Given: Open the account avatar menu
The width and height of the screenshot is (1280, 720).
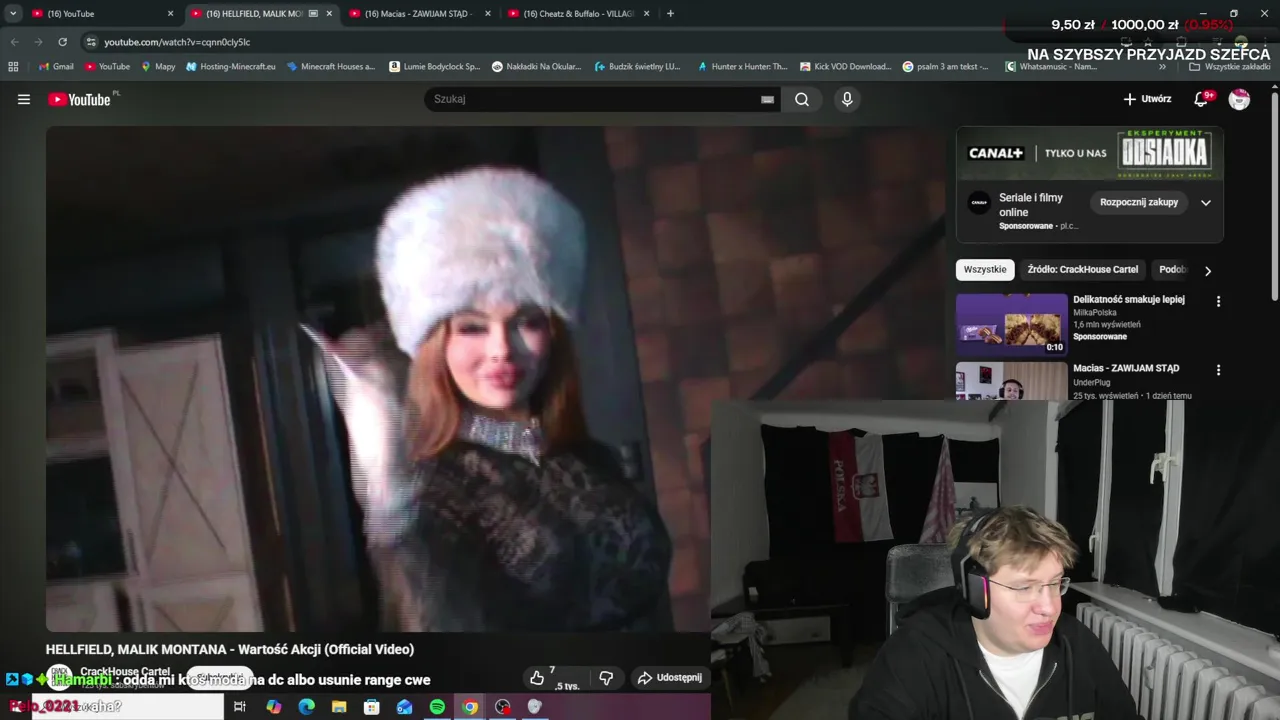Looking at the screenshot, I should coord(1239,99).
